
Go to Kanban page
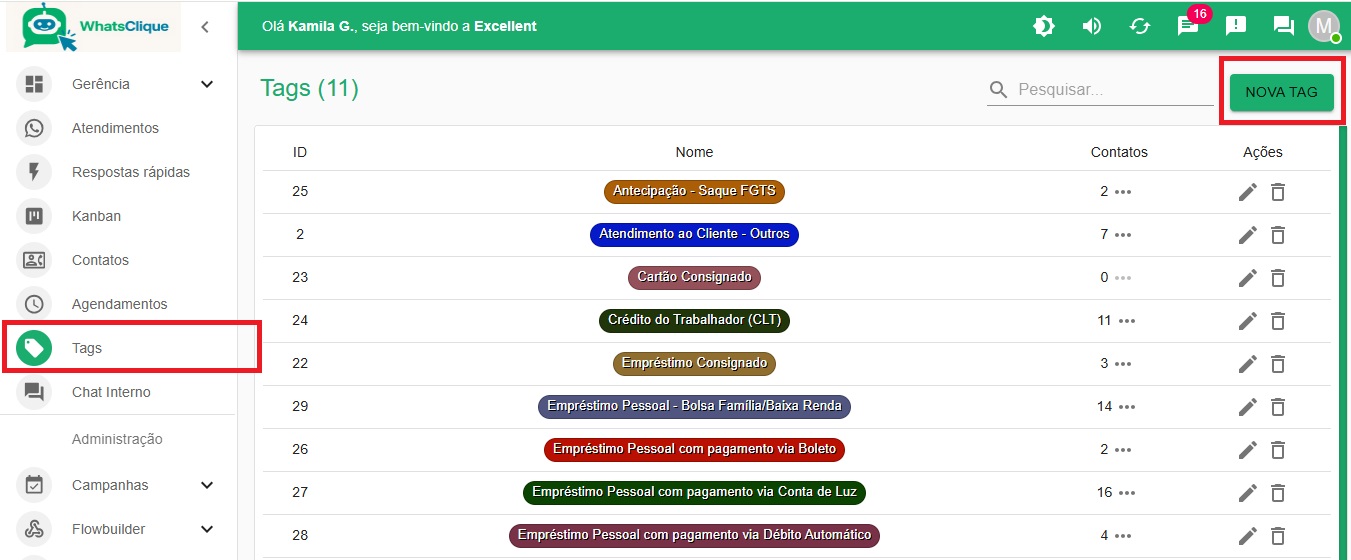tap(96, 216)
